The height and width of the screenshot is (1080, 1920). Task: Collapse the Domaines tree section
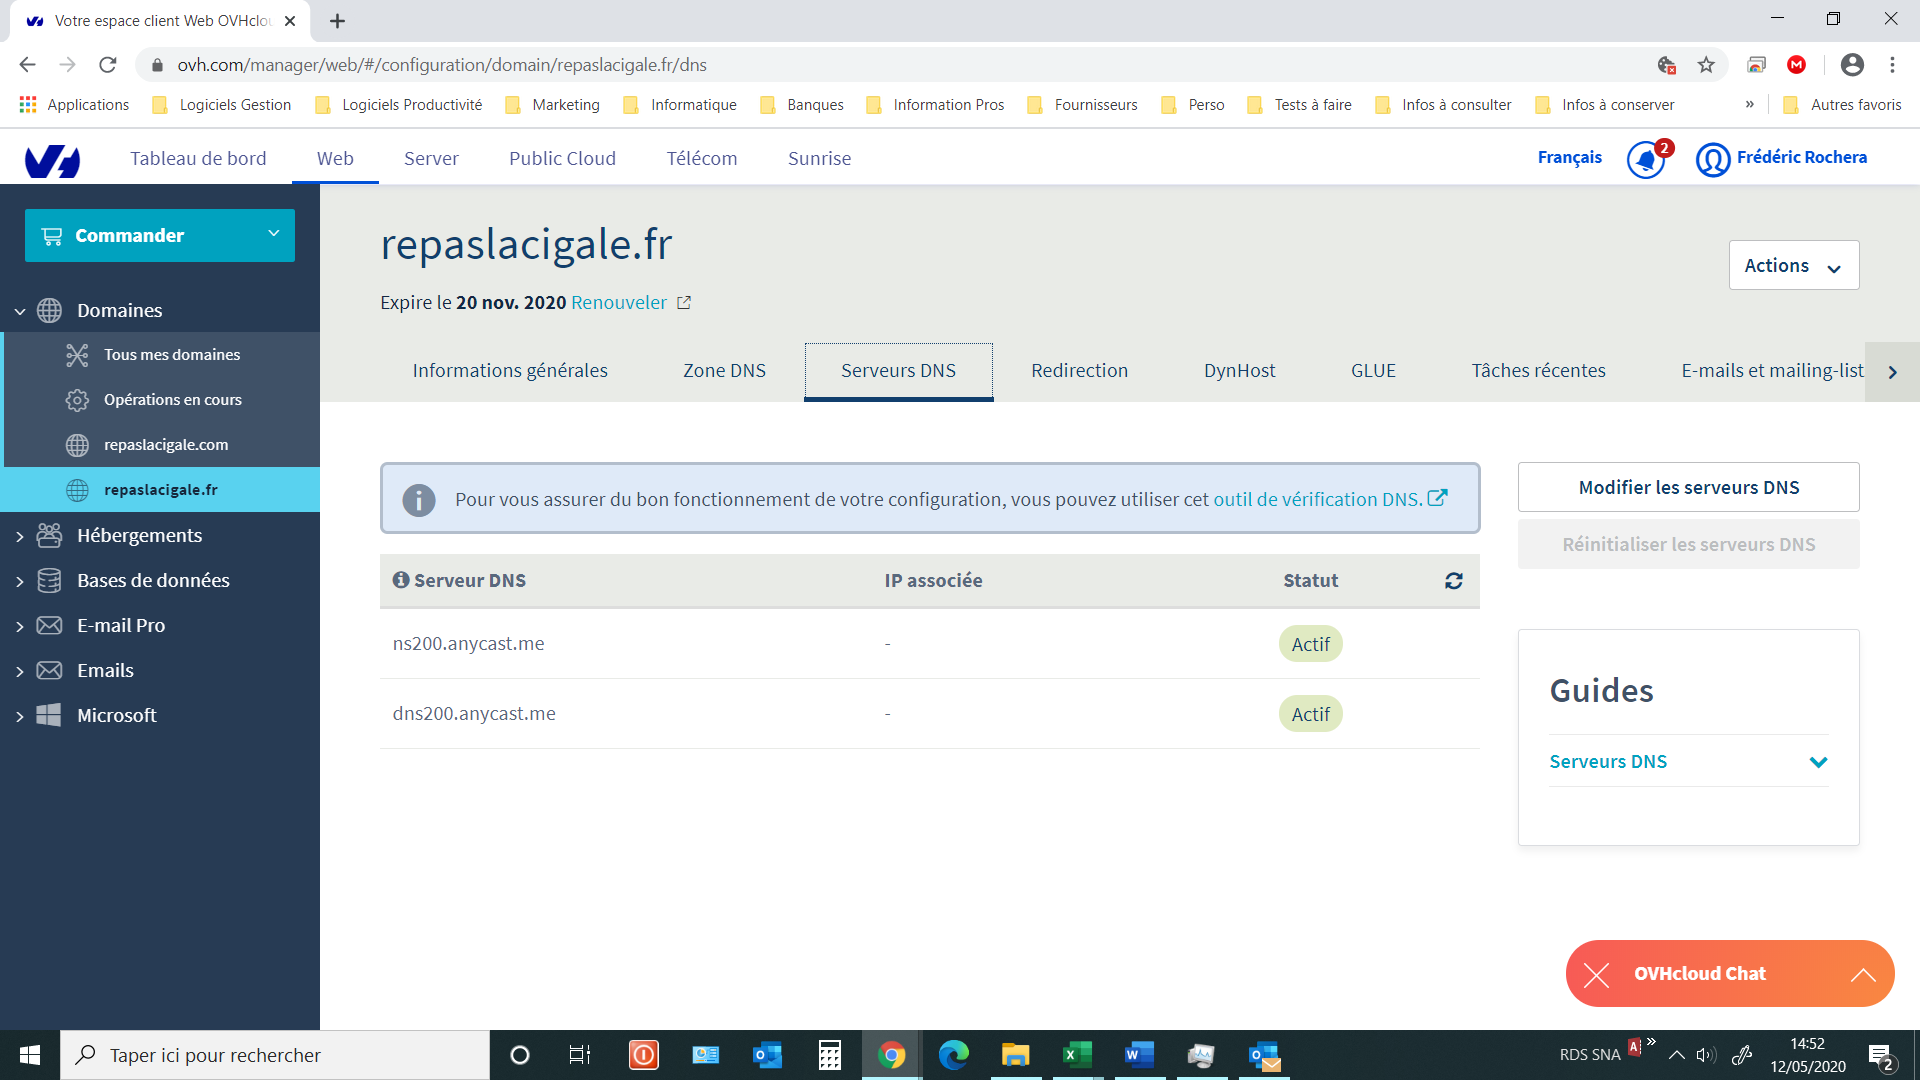[20, 311]
